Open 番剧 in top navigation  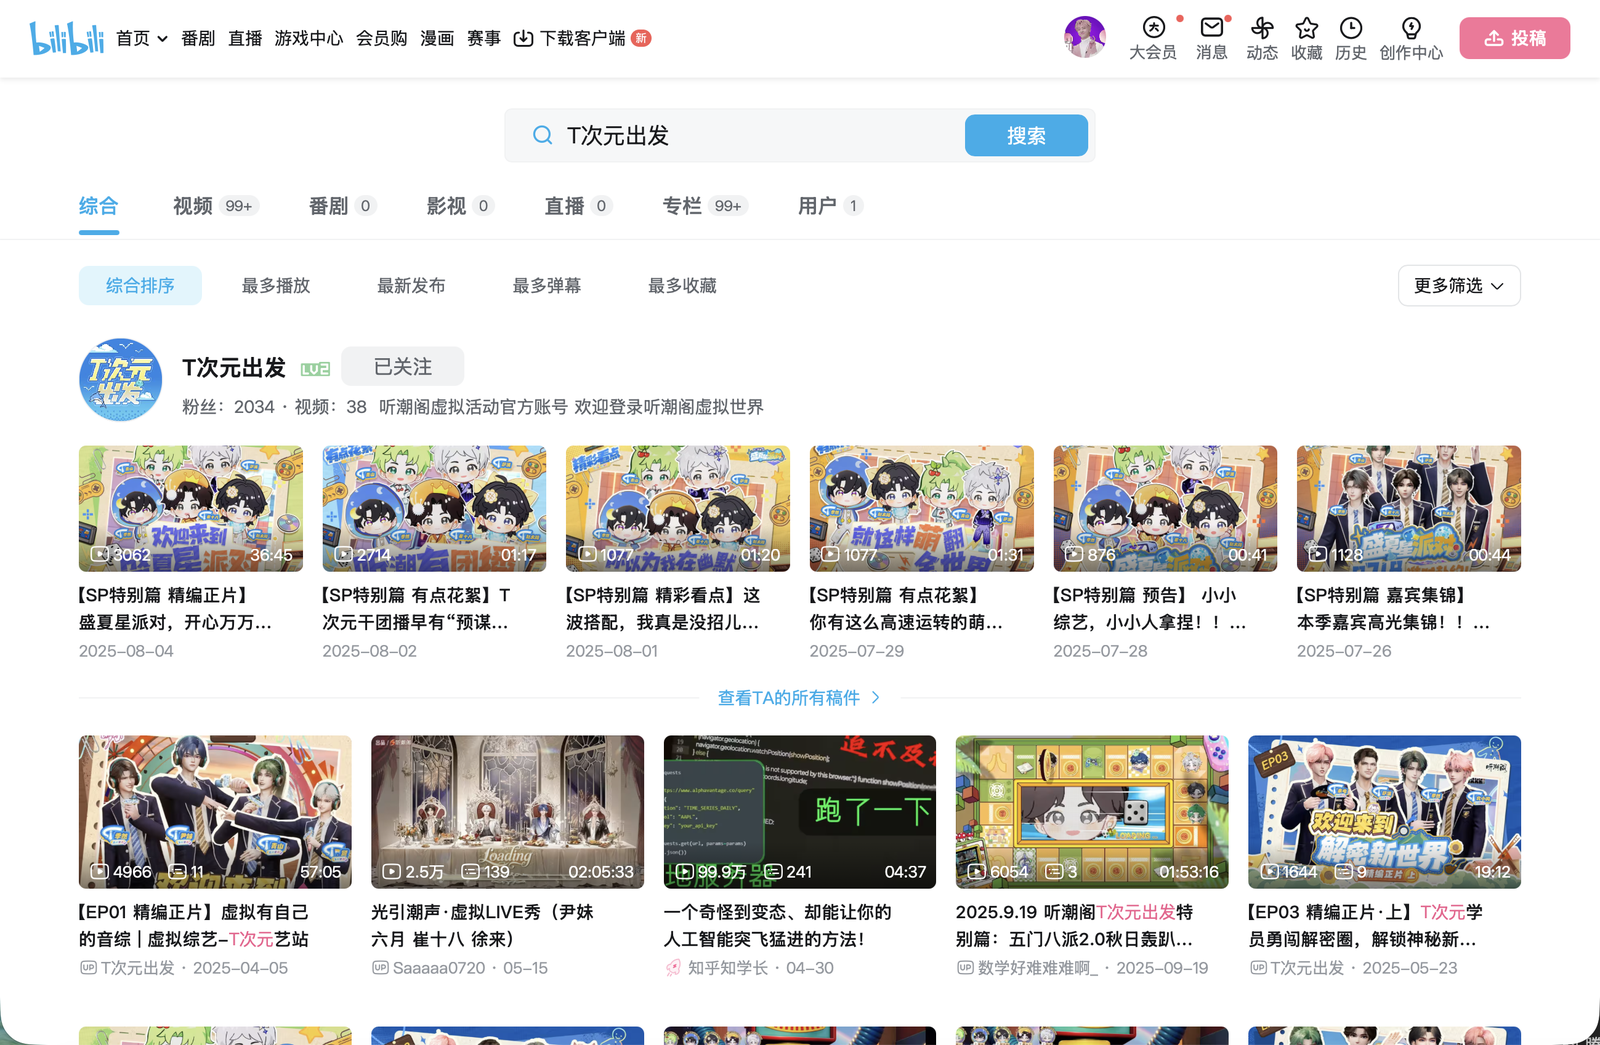(198, 38)
